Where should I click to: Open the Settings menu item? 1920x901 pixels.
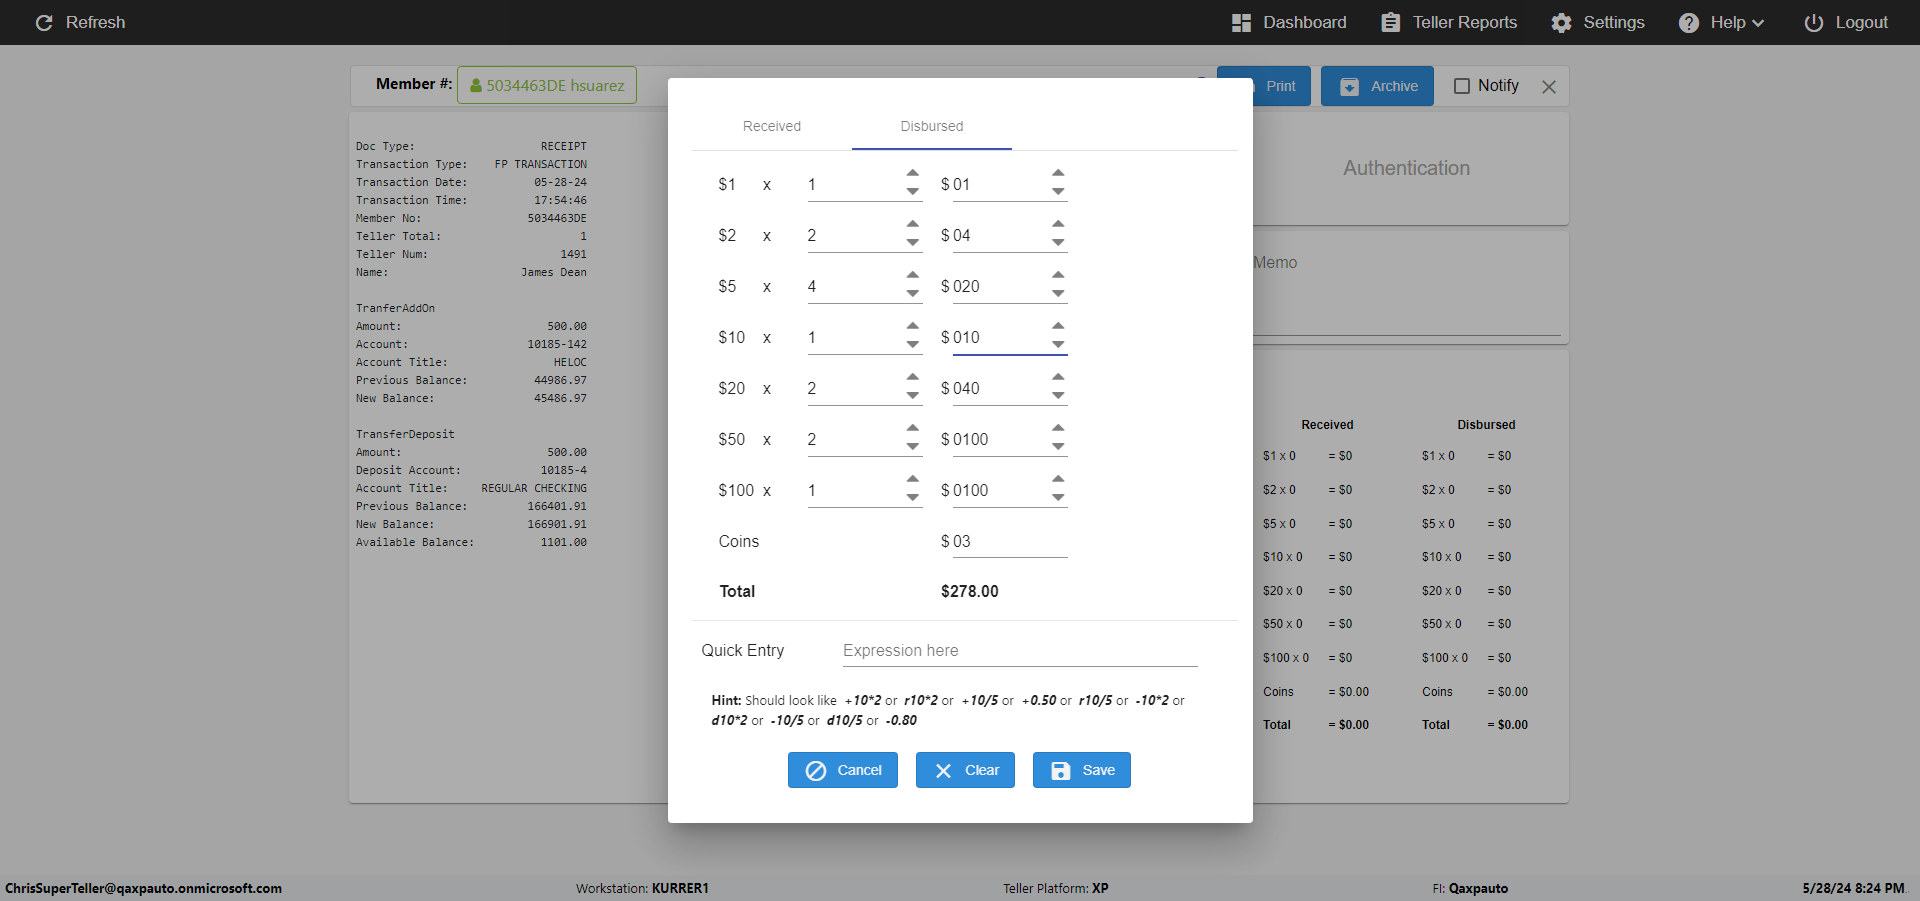tap(1598, 22)
